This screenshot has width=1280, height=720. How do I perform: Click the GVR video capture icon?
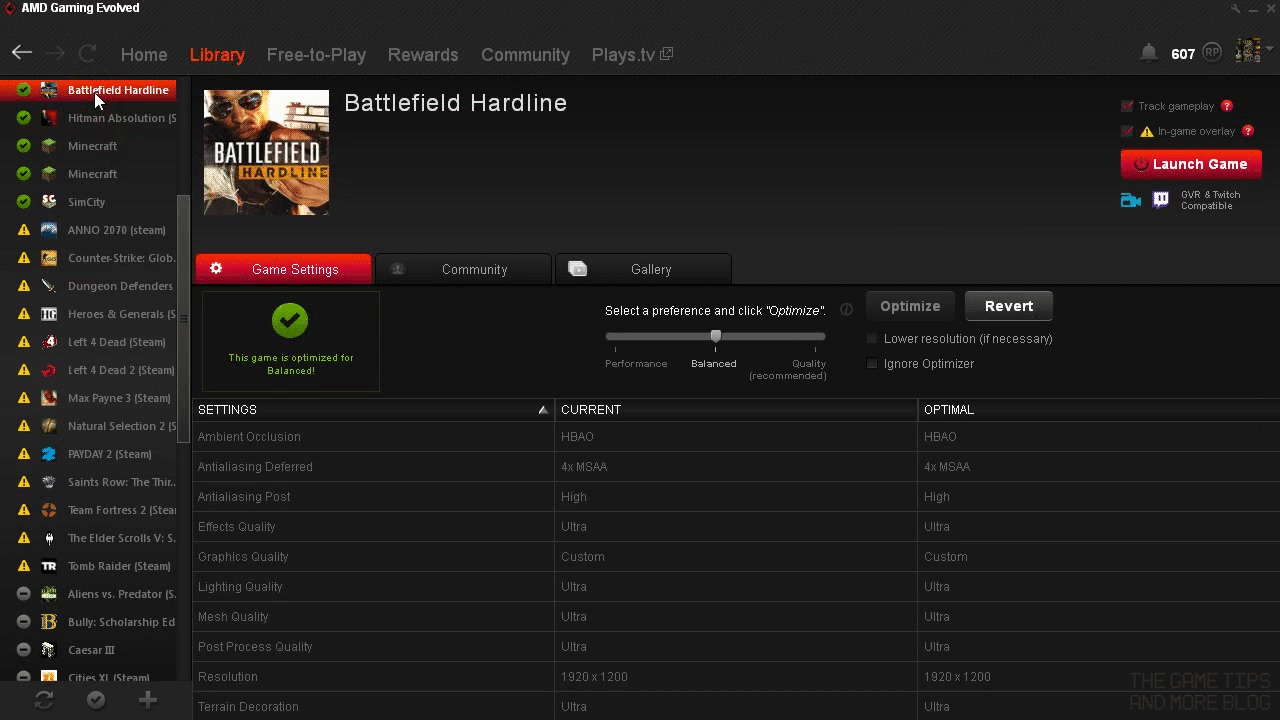tap(1131, 200)
